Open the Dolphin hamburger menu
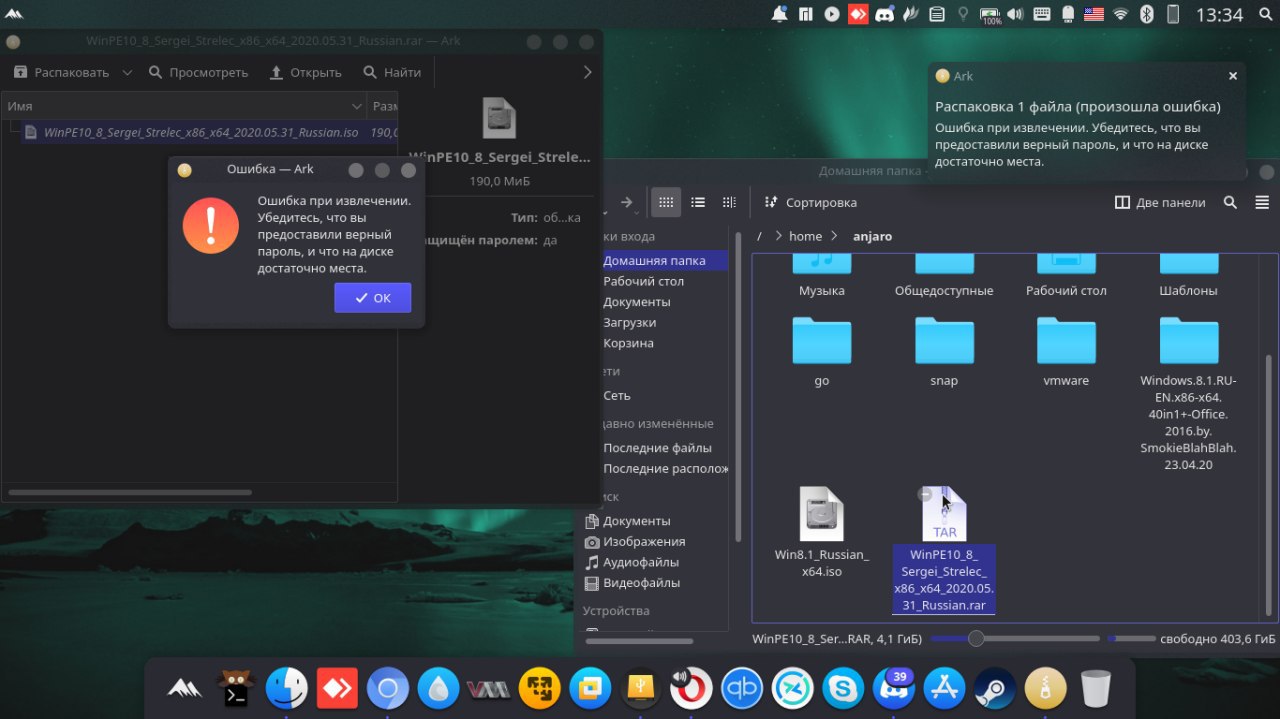Image resolution: width=1280 pixels, height=719 pixels. [1260, 202]
